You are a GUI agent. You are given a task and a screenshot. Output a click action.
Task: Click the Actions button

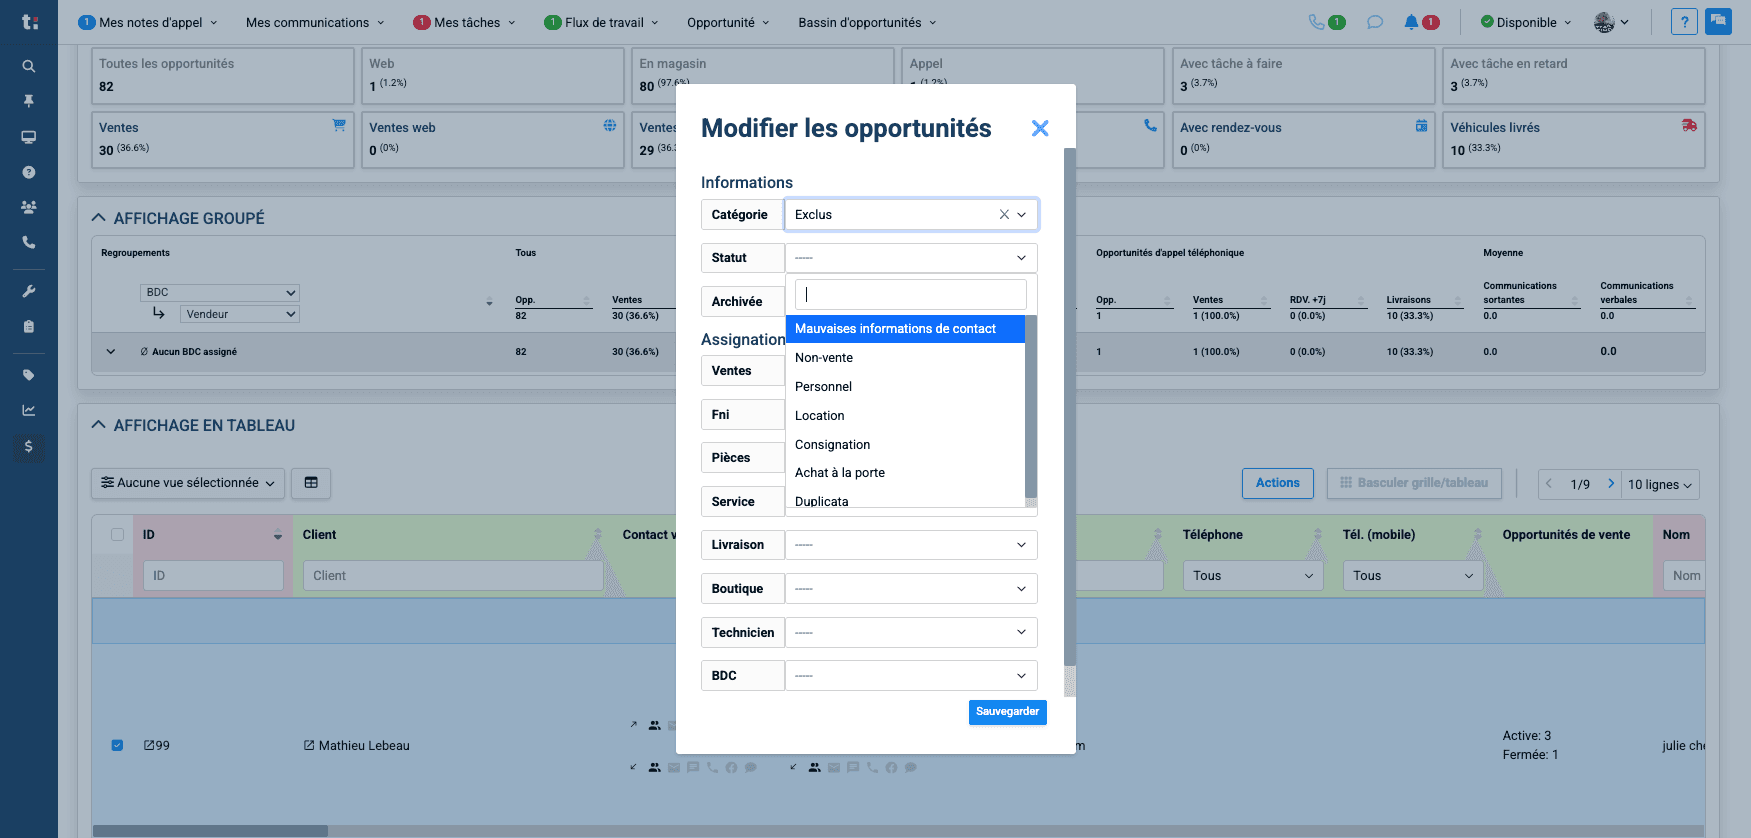(x=1277, y=483)
